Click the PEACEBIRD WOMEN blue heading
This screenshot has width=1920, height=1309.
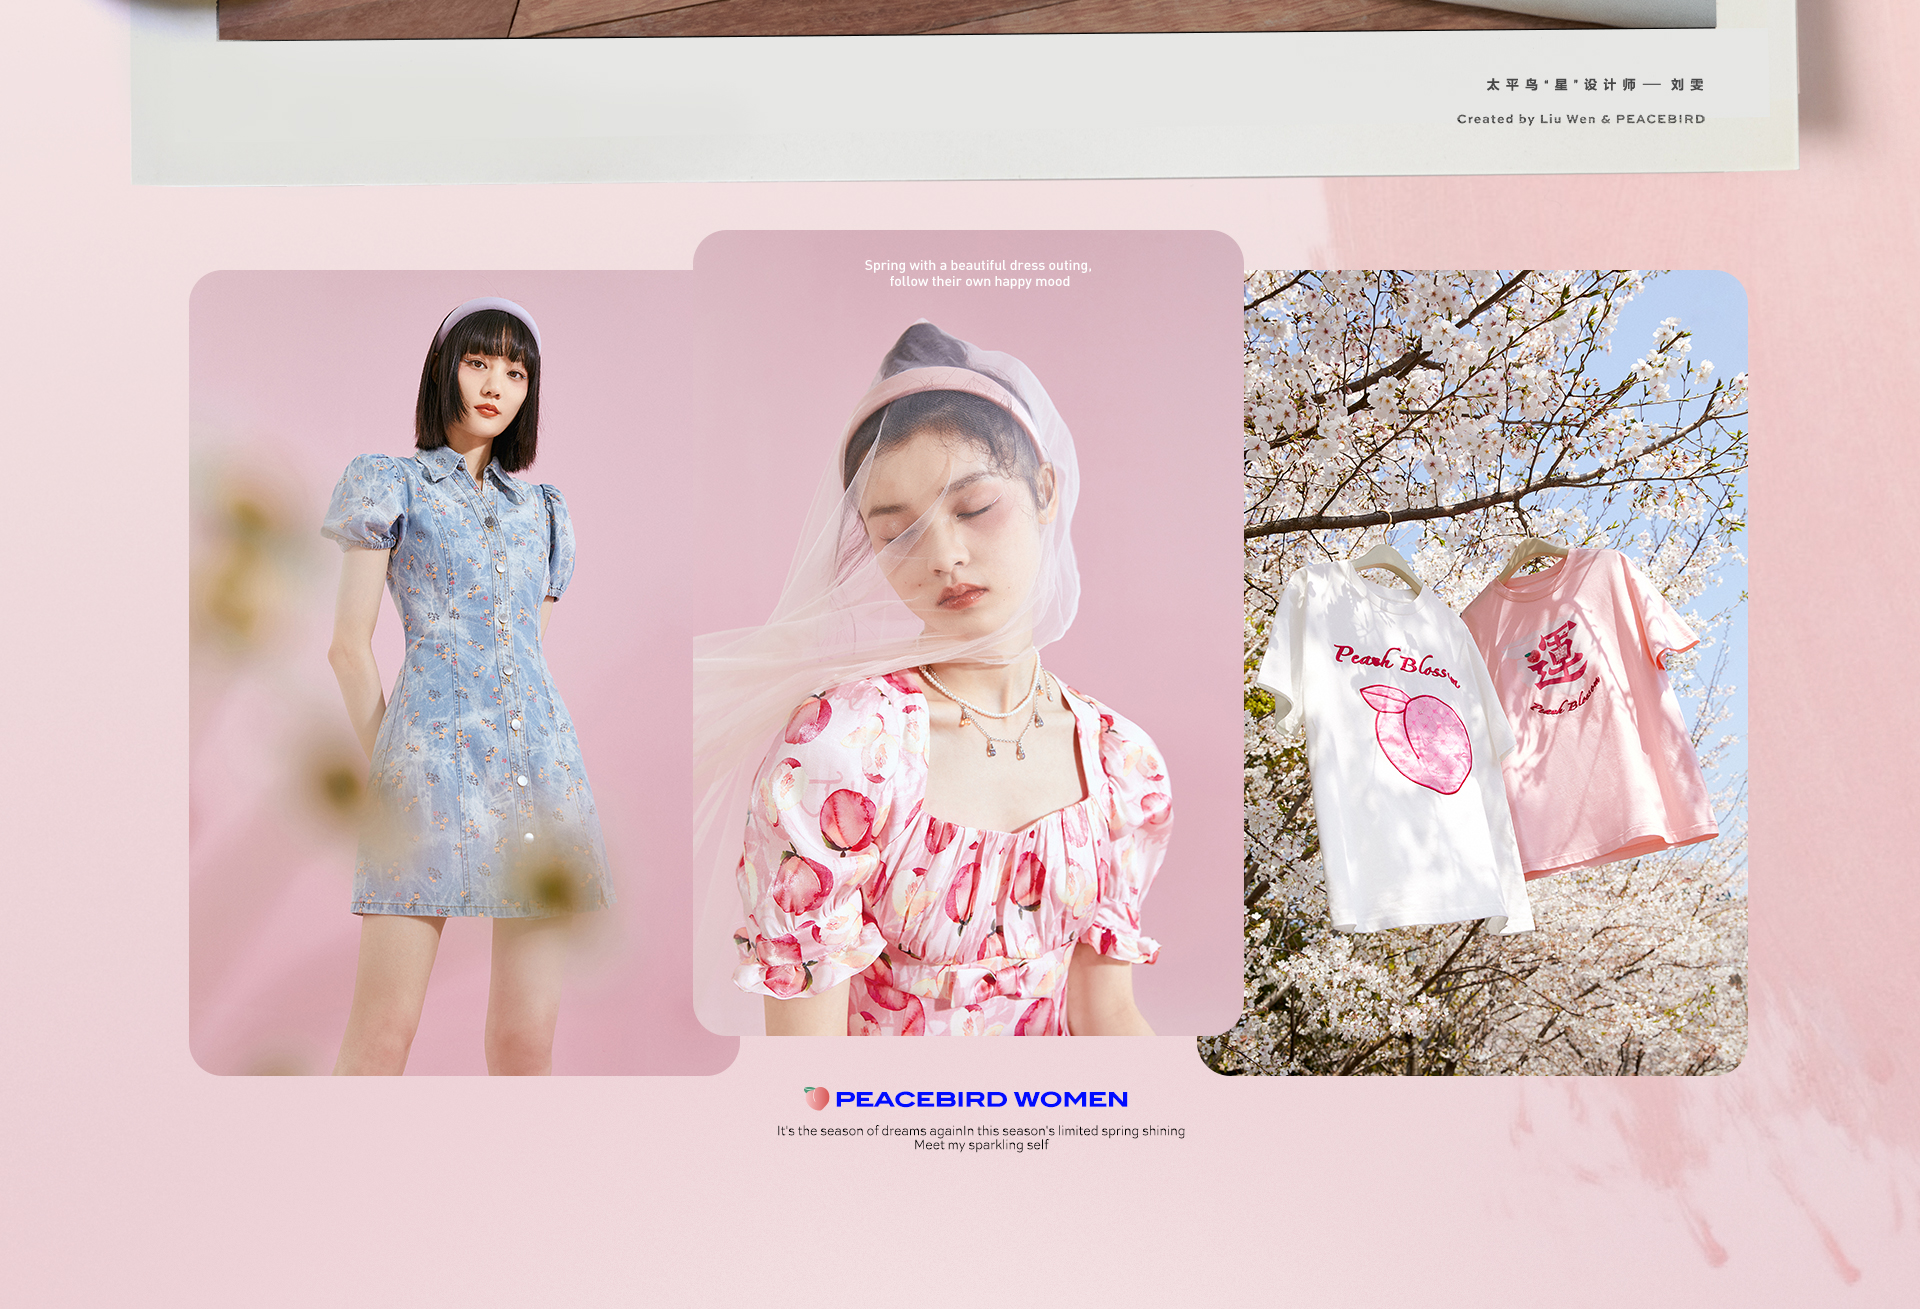[x=981, y=1099]
